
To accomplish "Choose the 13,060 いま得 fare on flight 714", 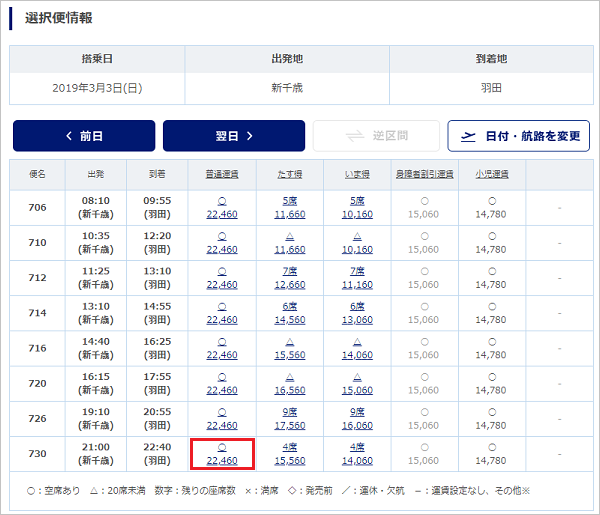I will point(357,320).
